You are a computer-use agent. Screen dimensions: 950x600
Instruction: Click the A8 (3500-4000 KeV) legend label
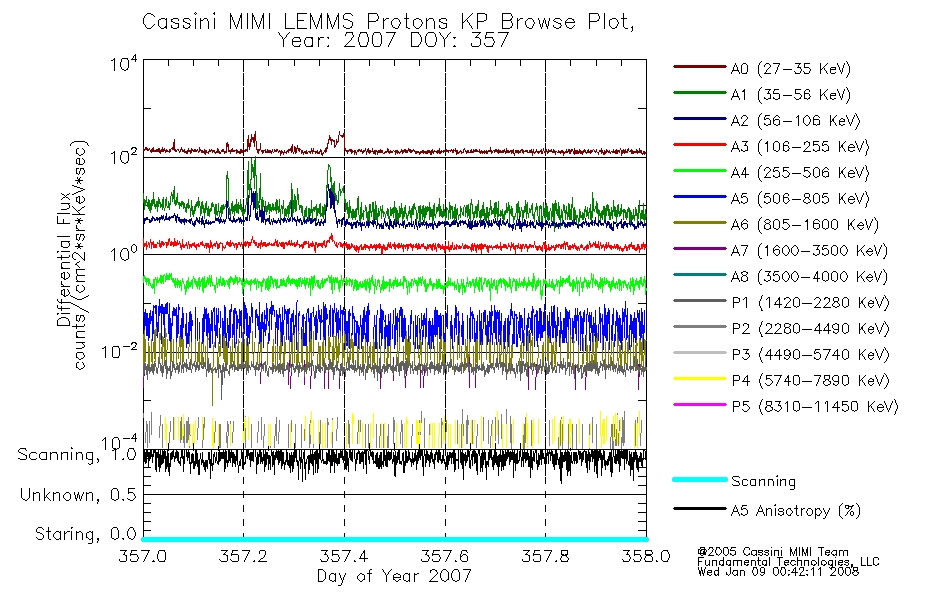tap(809, 277)
